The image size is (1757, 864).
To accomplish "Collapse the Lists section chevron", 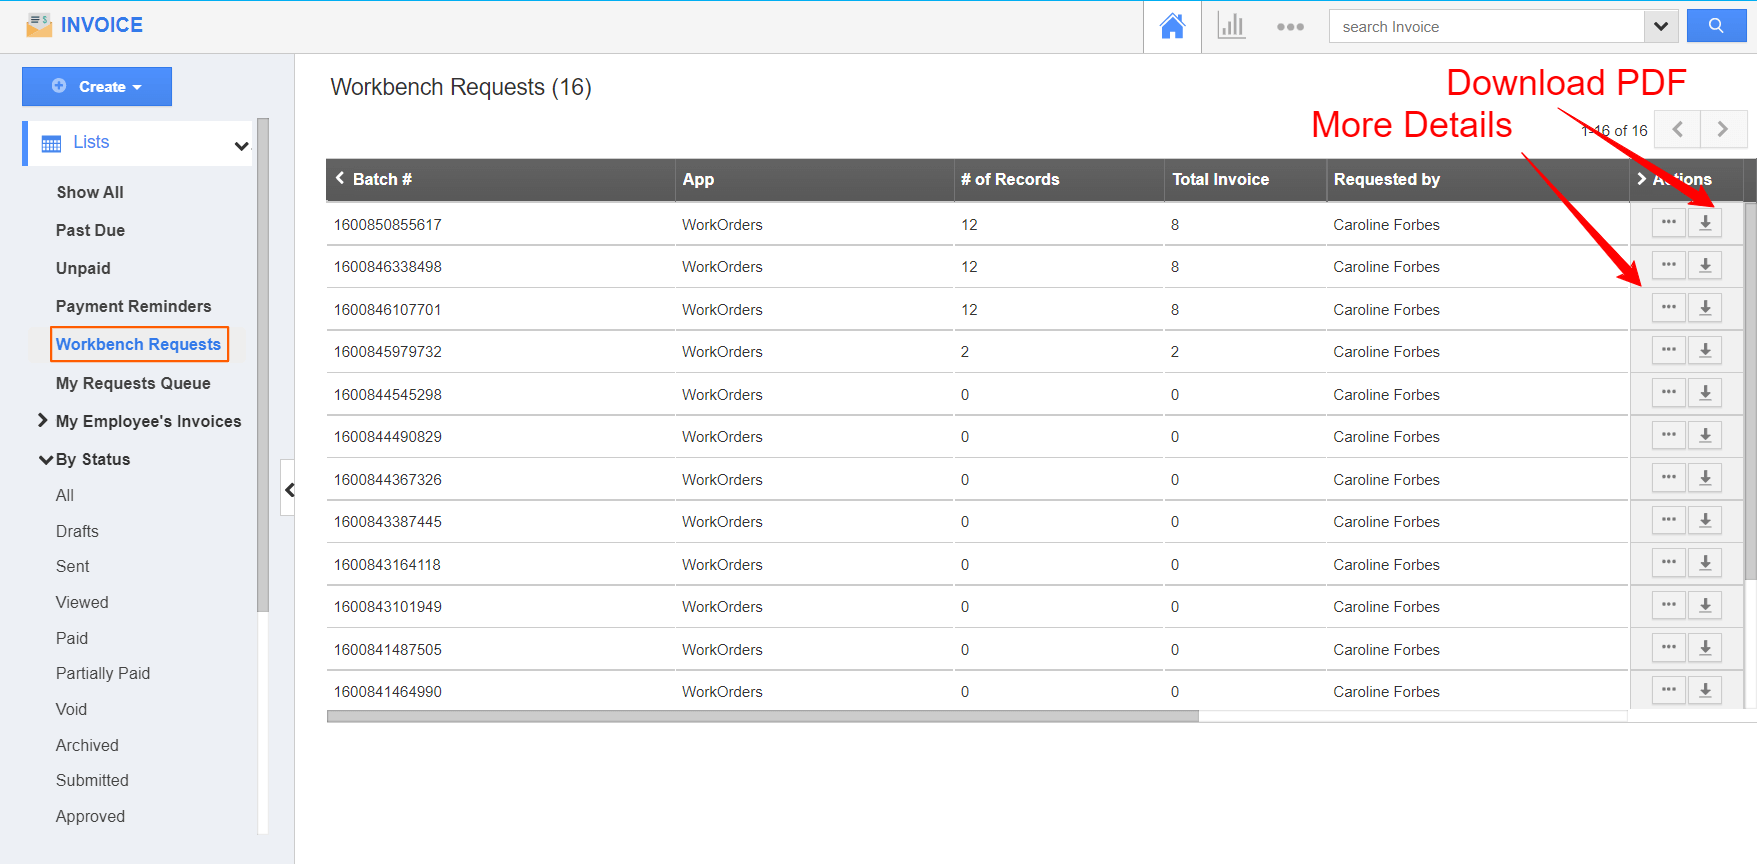I will pos(241,146).
